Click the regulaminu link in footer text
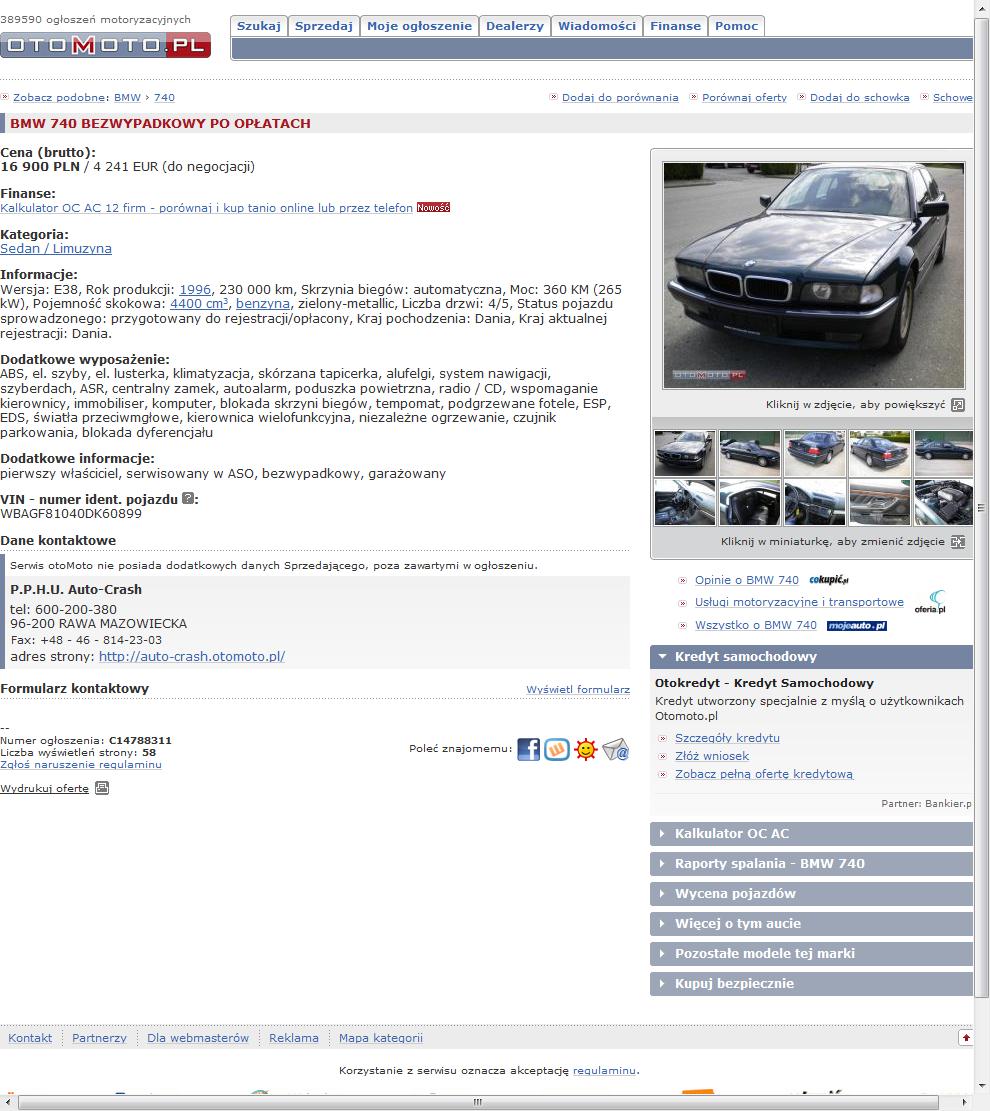Viewport: 990px width, 1111px height. [604, 1071]
